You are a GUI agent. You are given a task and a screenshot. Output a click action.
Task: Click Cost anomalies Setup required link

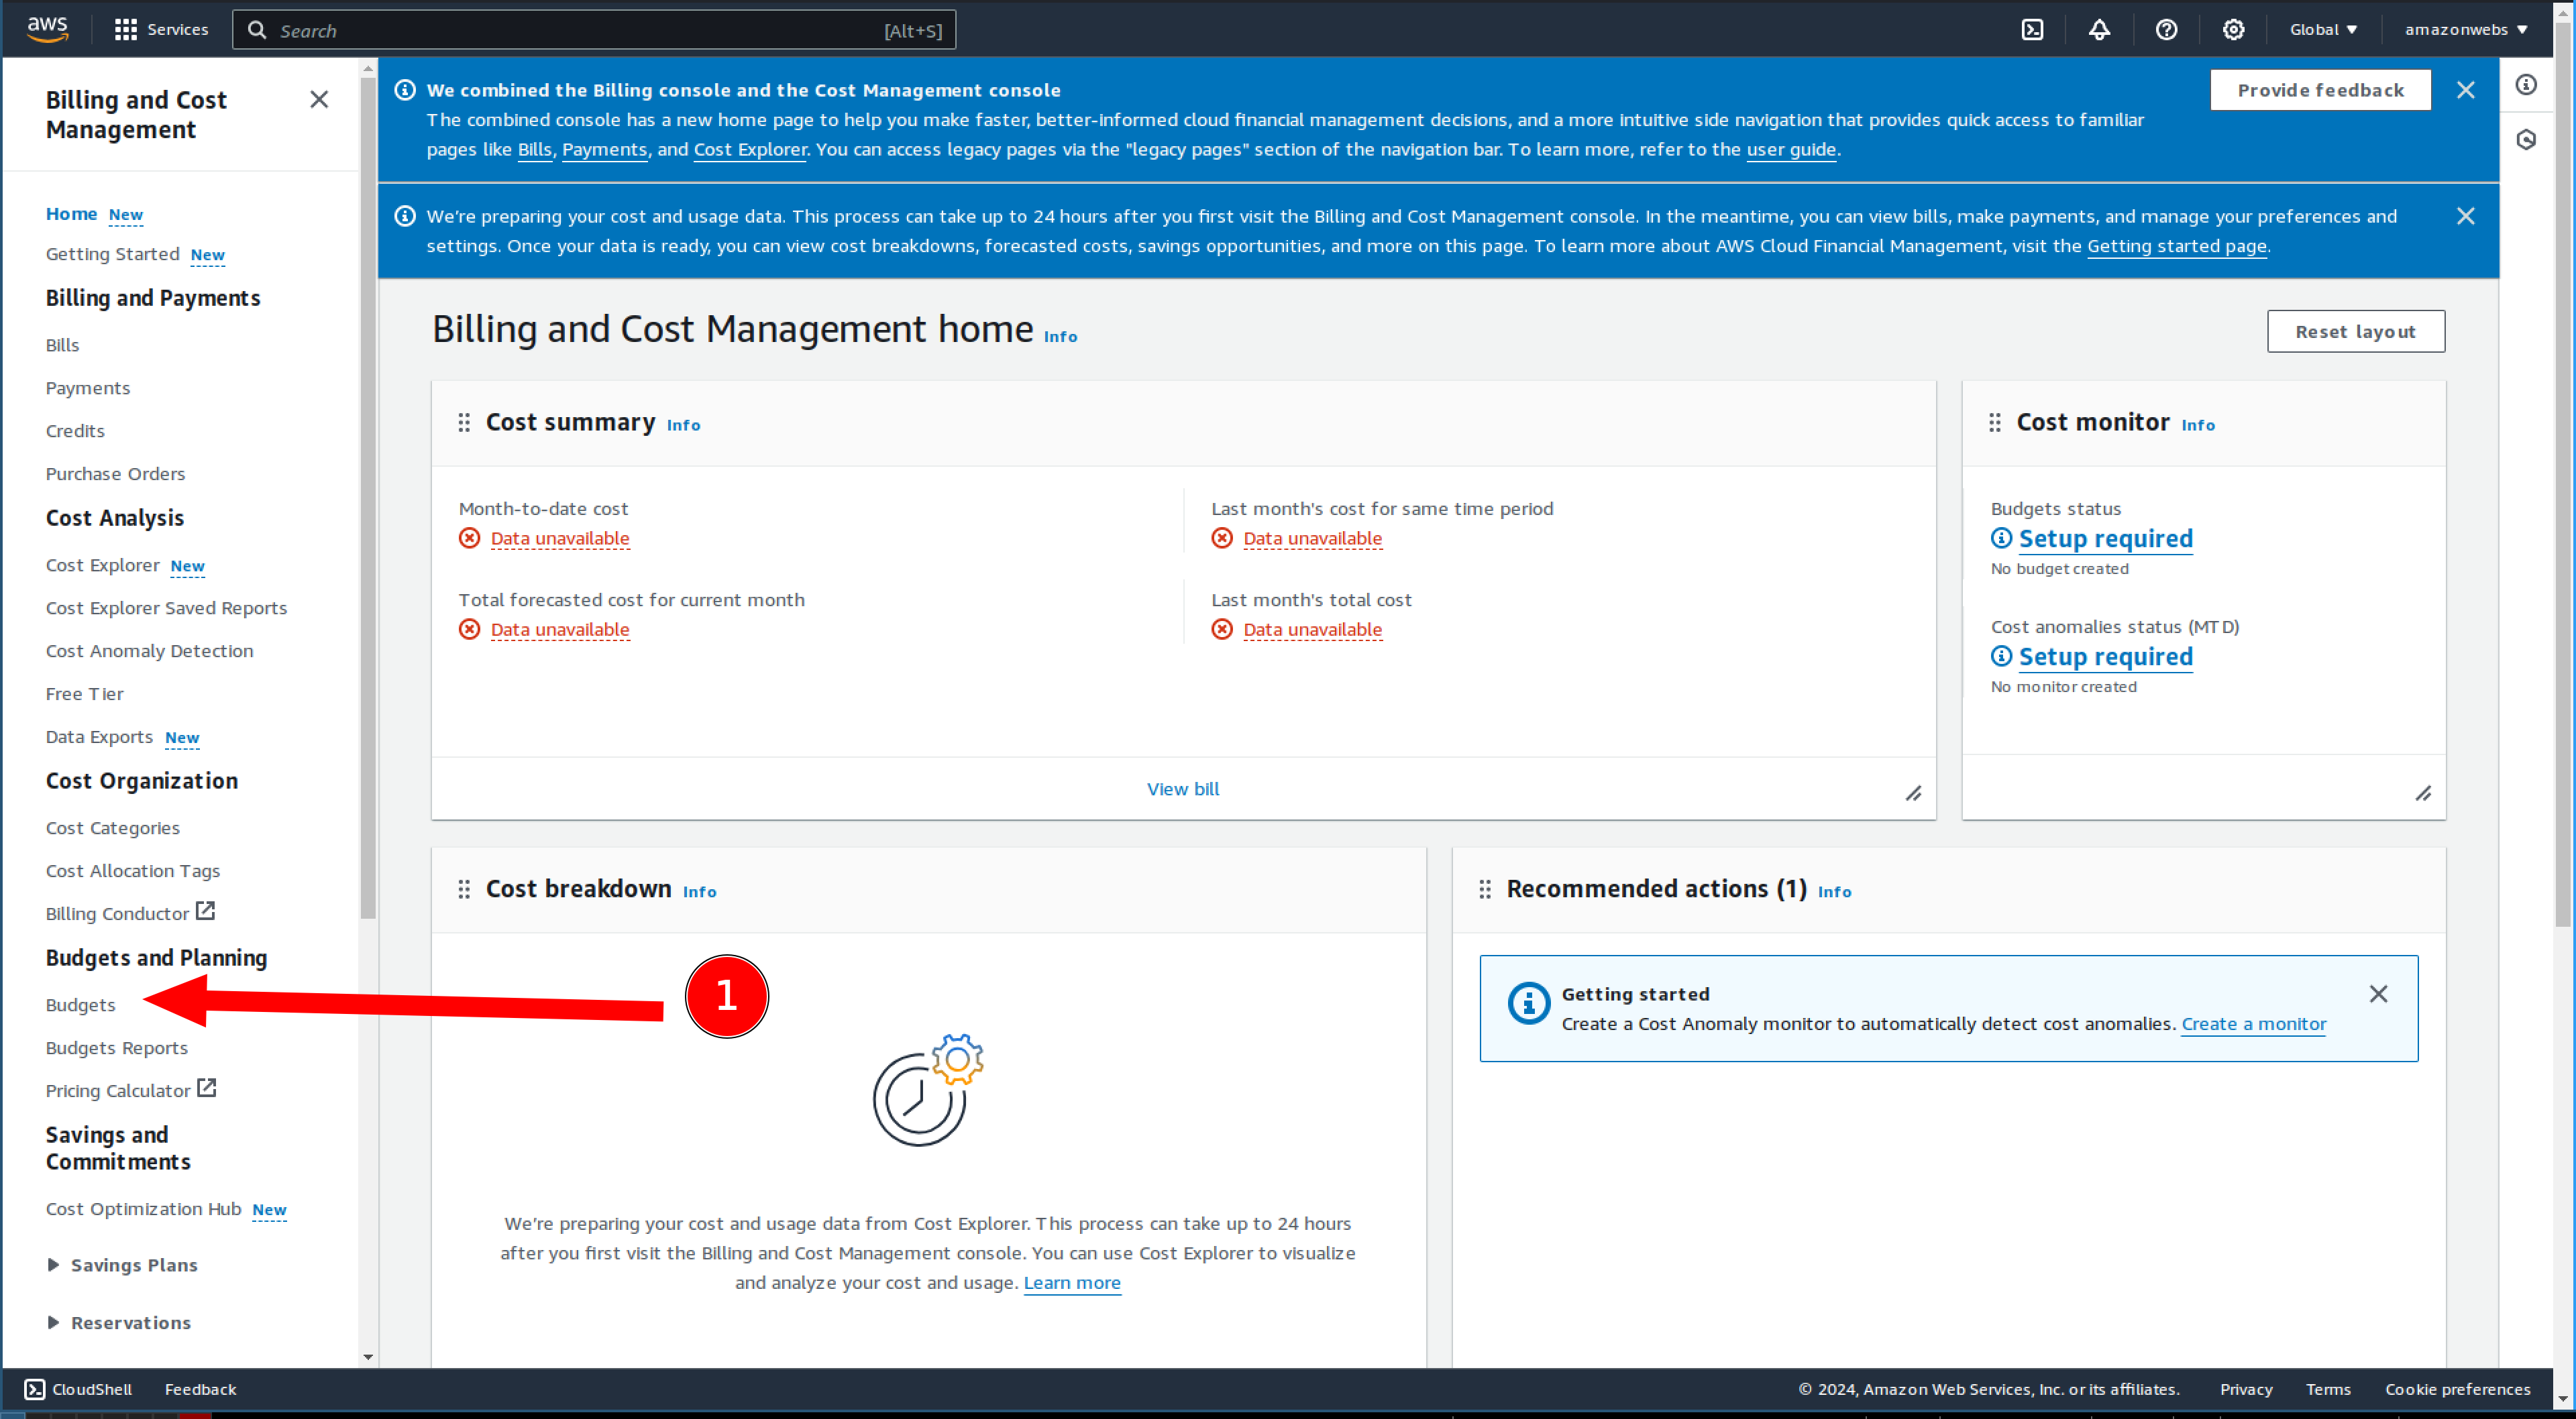click(x=2105, y=657)
